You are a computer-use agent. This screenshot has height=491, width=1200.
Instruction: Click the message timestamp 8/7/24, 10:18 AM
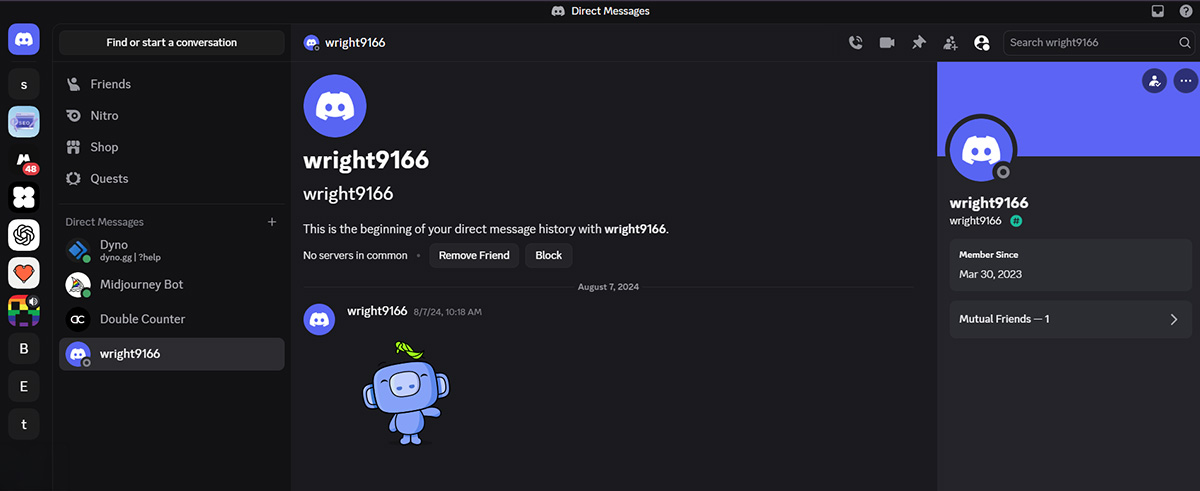448,312
